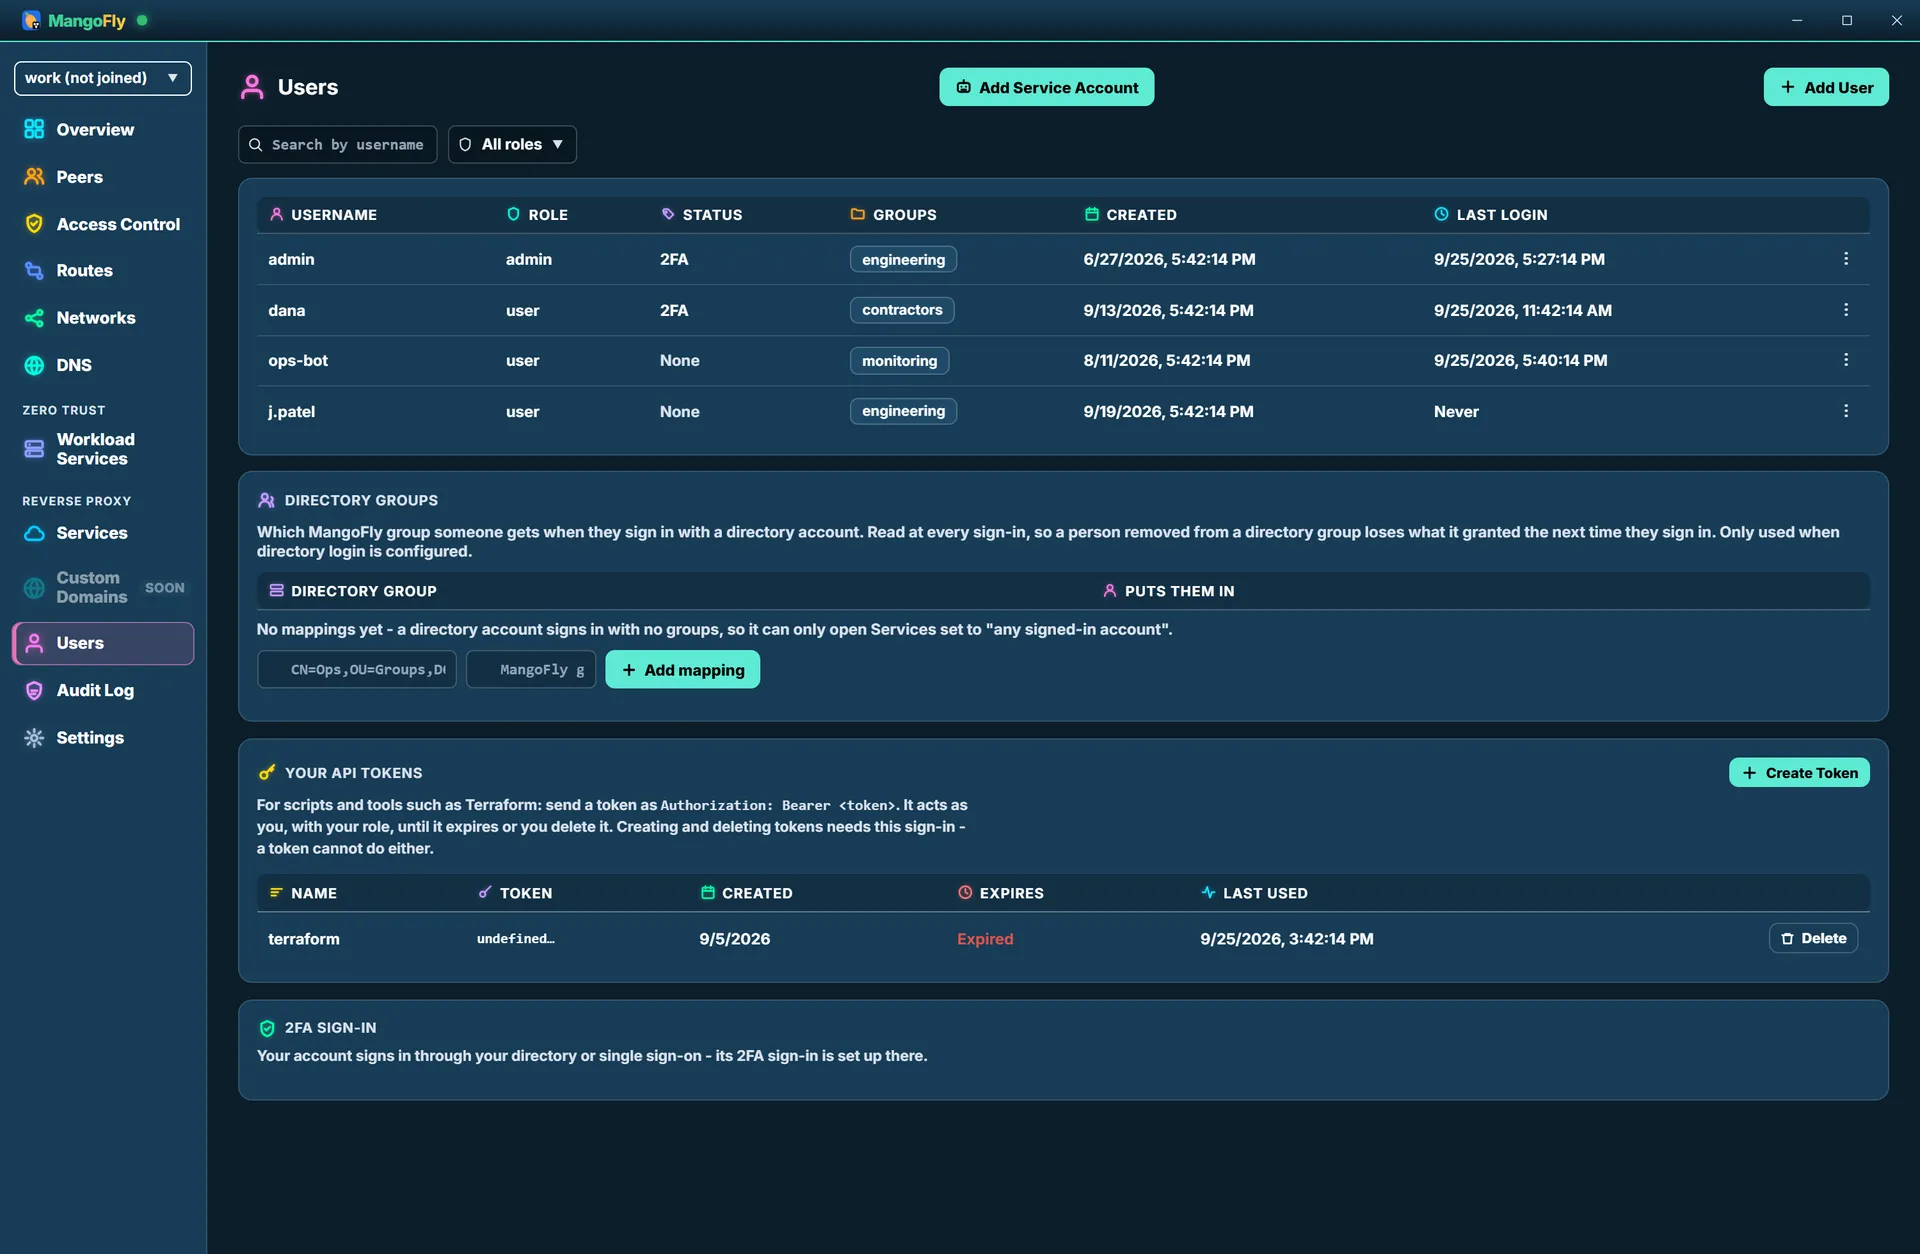Open Access Control section

pos(103,224)
